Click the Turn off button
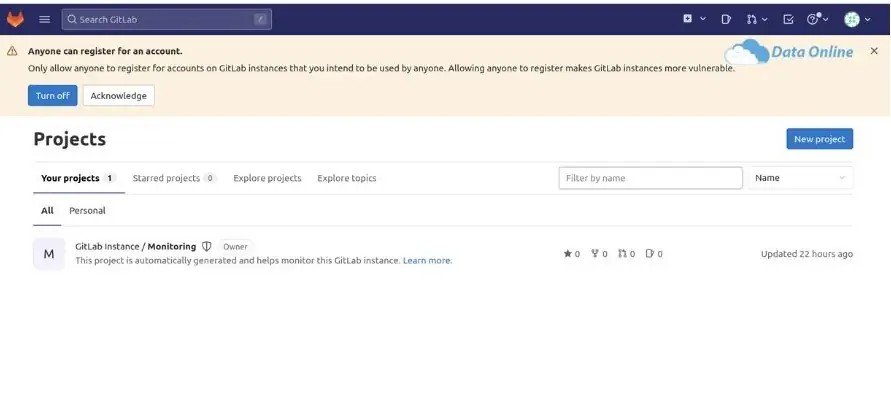Image resolution: width=891 pixels, height=417 pixels. 53,95
